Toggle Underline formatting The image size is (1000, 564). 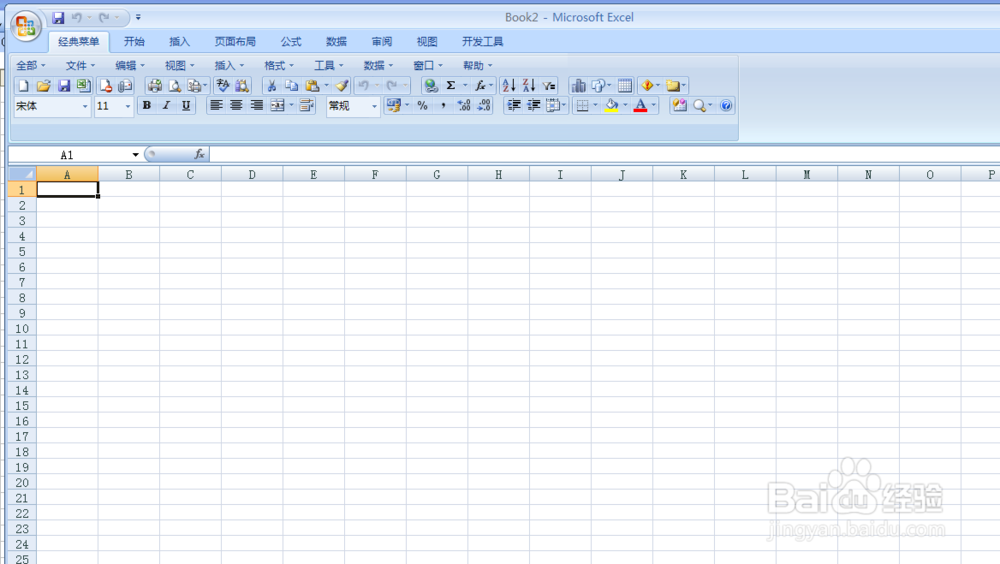186,106
